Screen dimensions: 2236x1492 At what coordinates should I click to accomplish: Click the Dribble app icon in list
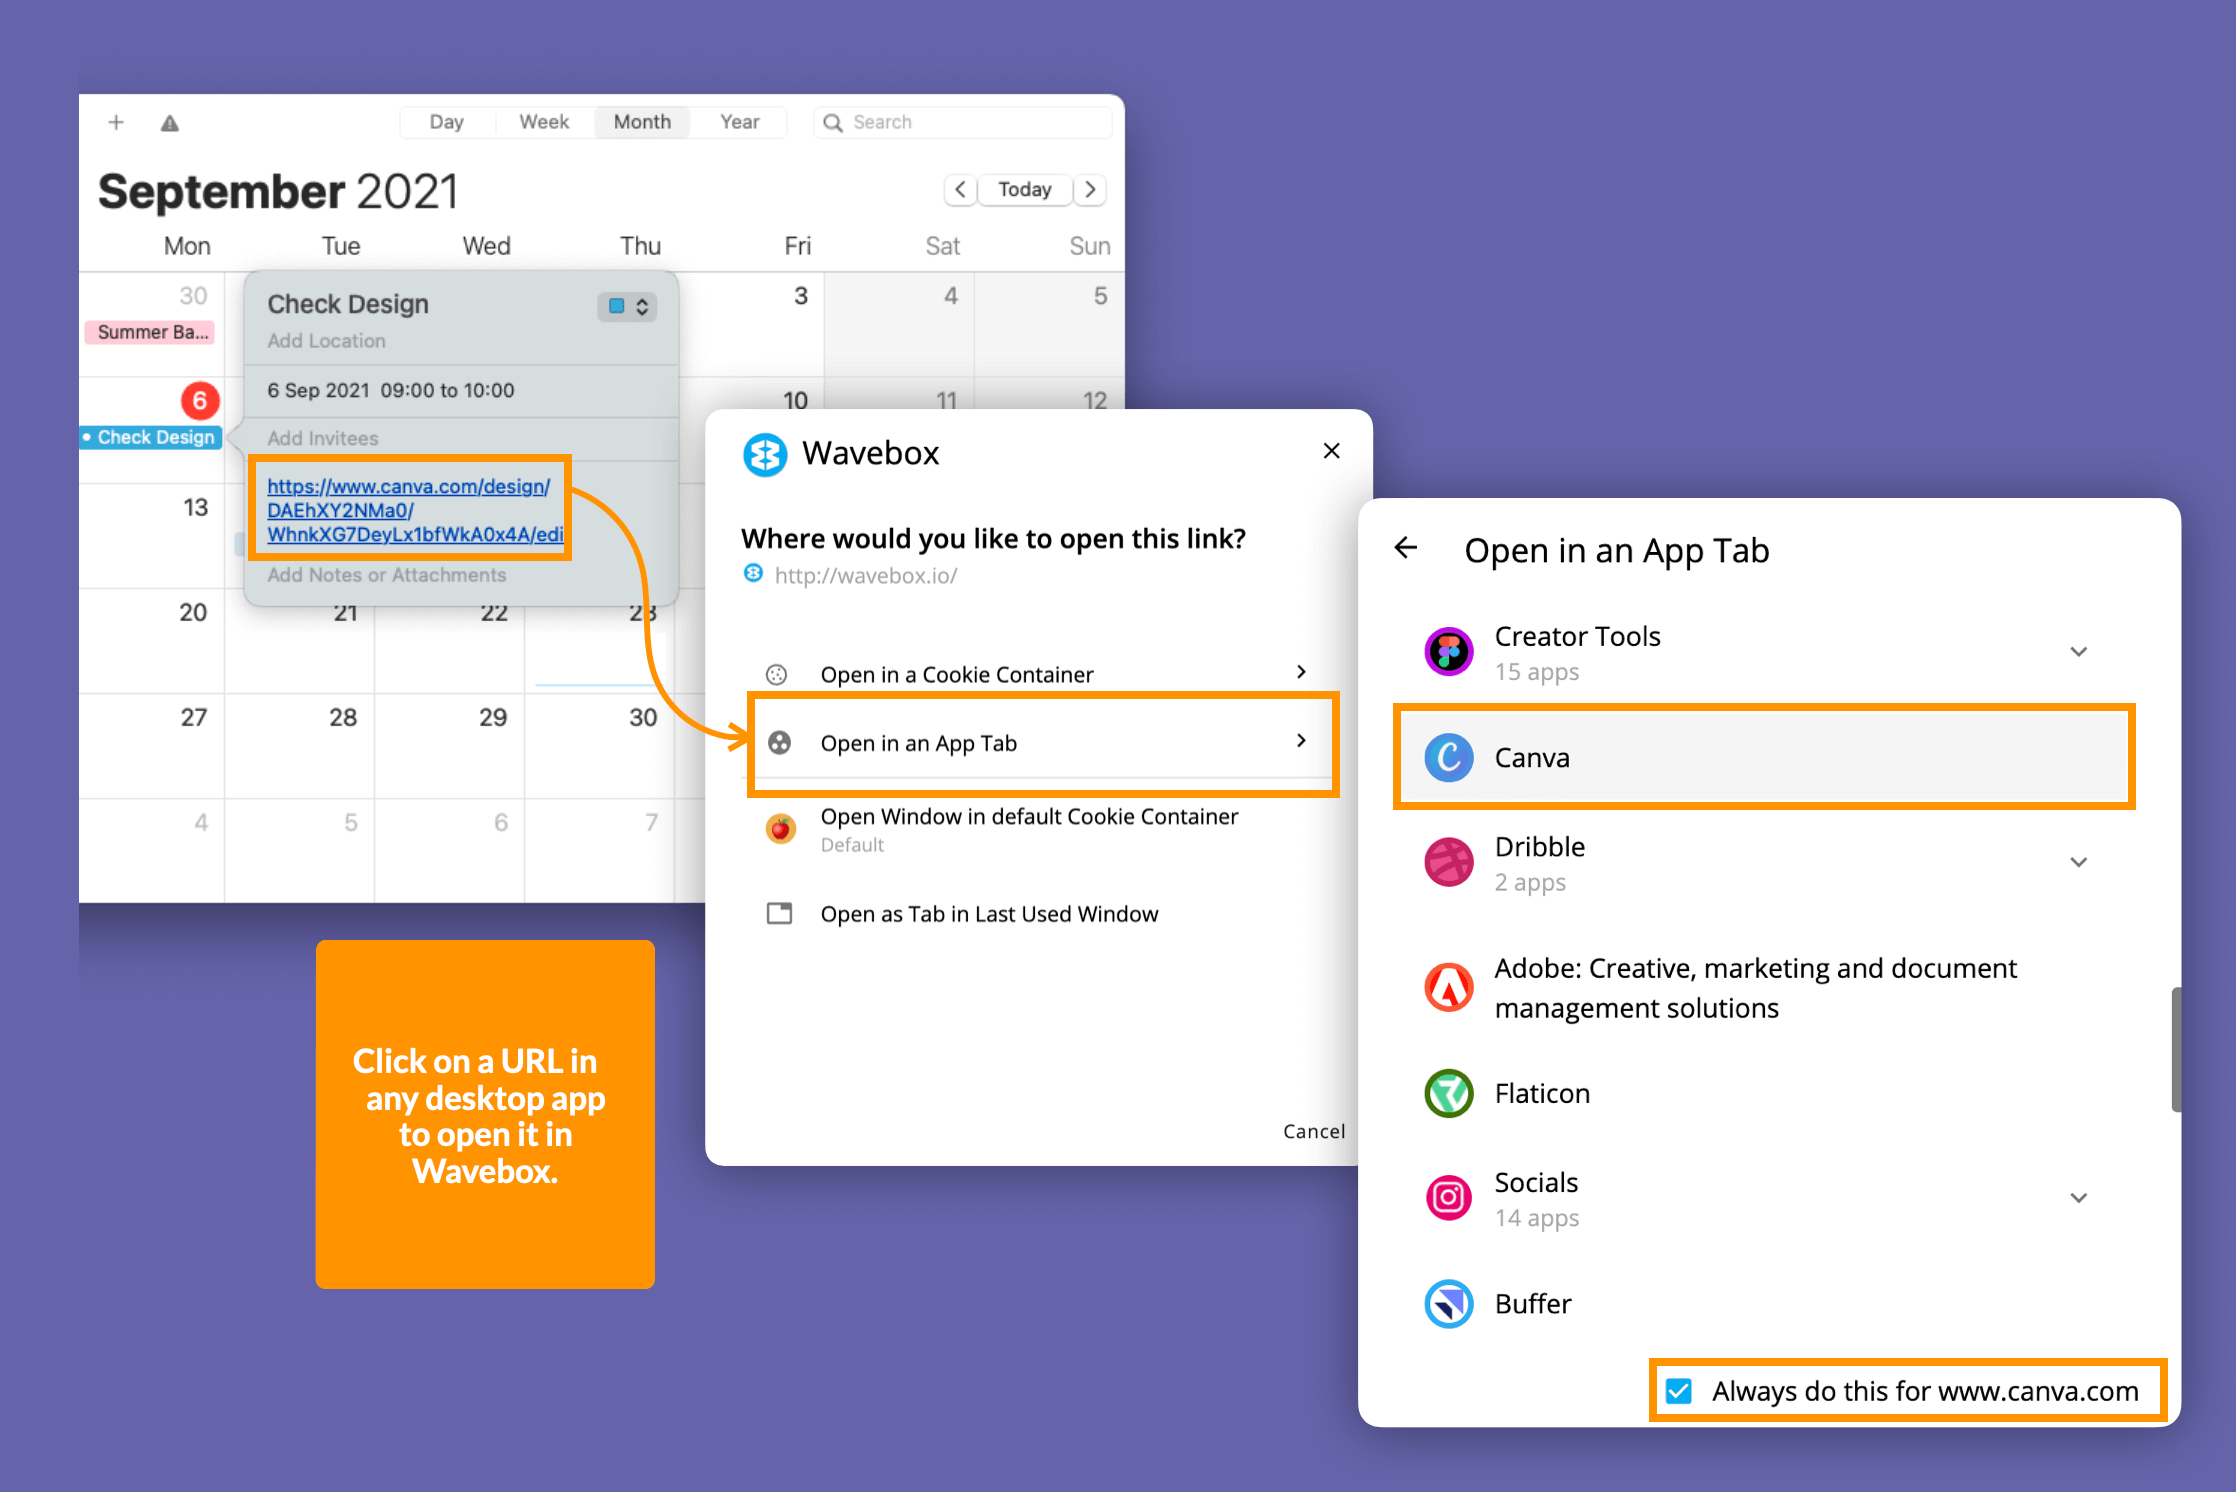[1447, 866]
